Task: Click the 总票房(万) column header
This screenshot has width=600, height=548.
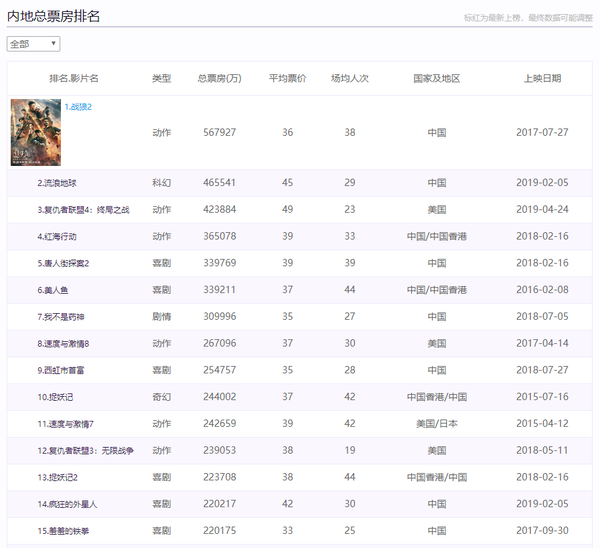Action: click(x=220, y=78)
